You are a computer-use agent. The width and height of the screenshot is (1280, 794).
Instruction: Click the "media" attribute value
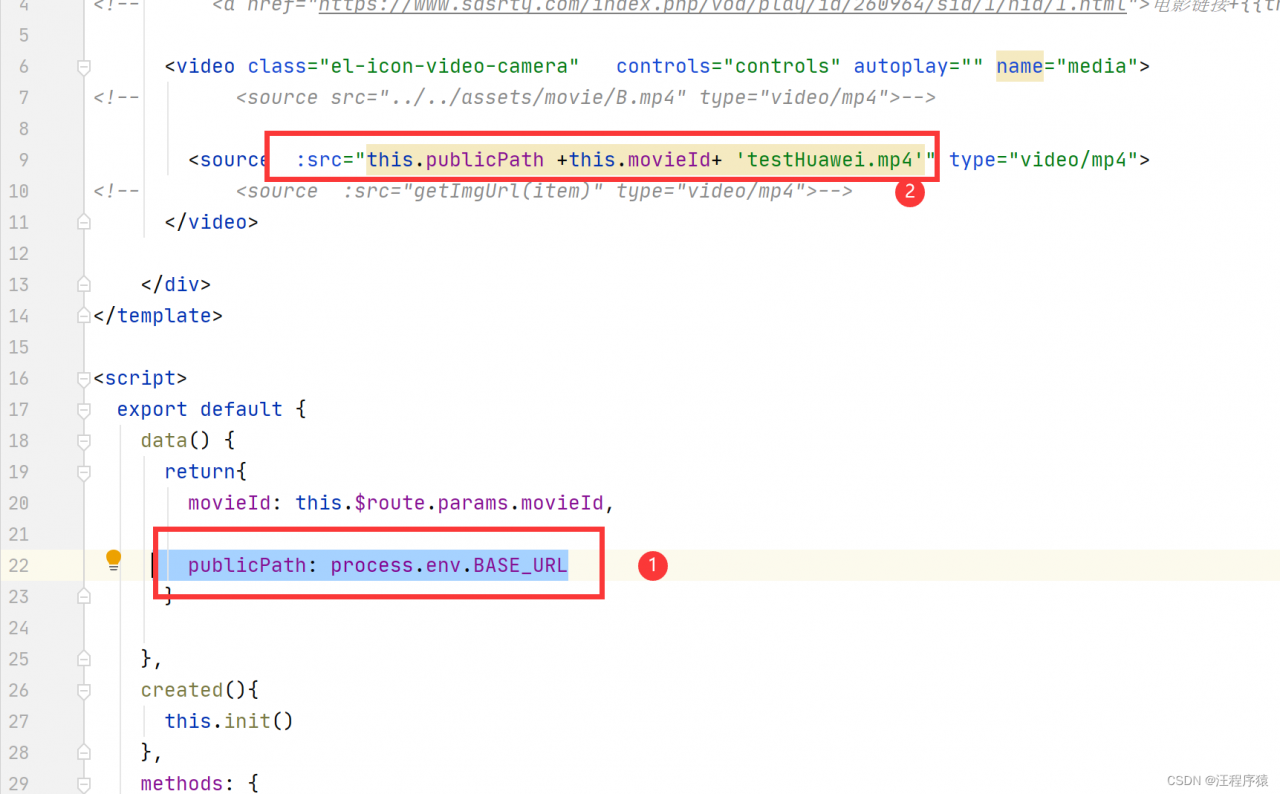tap(1097, 67)
